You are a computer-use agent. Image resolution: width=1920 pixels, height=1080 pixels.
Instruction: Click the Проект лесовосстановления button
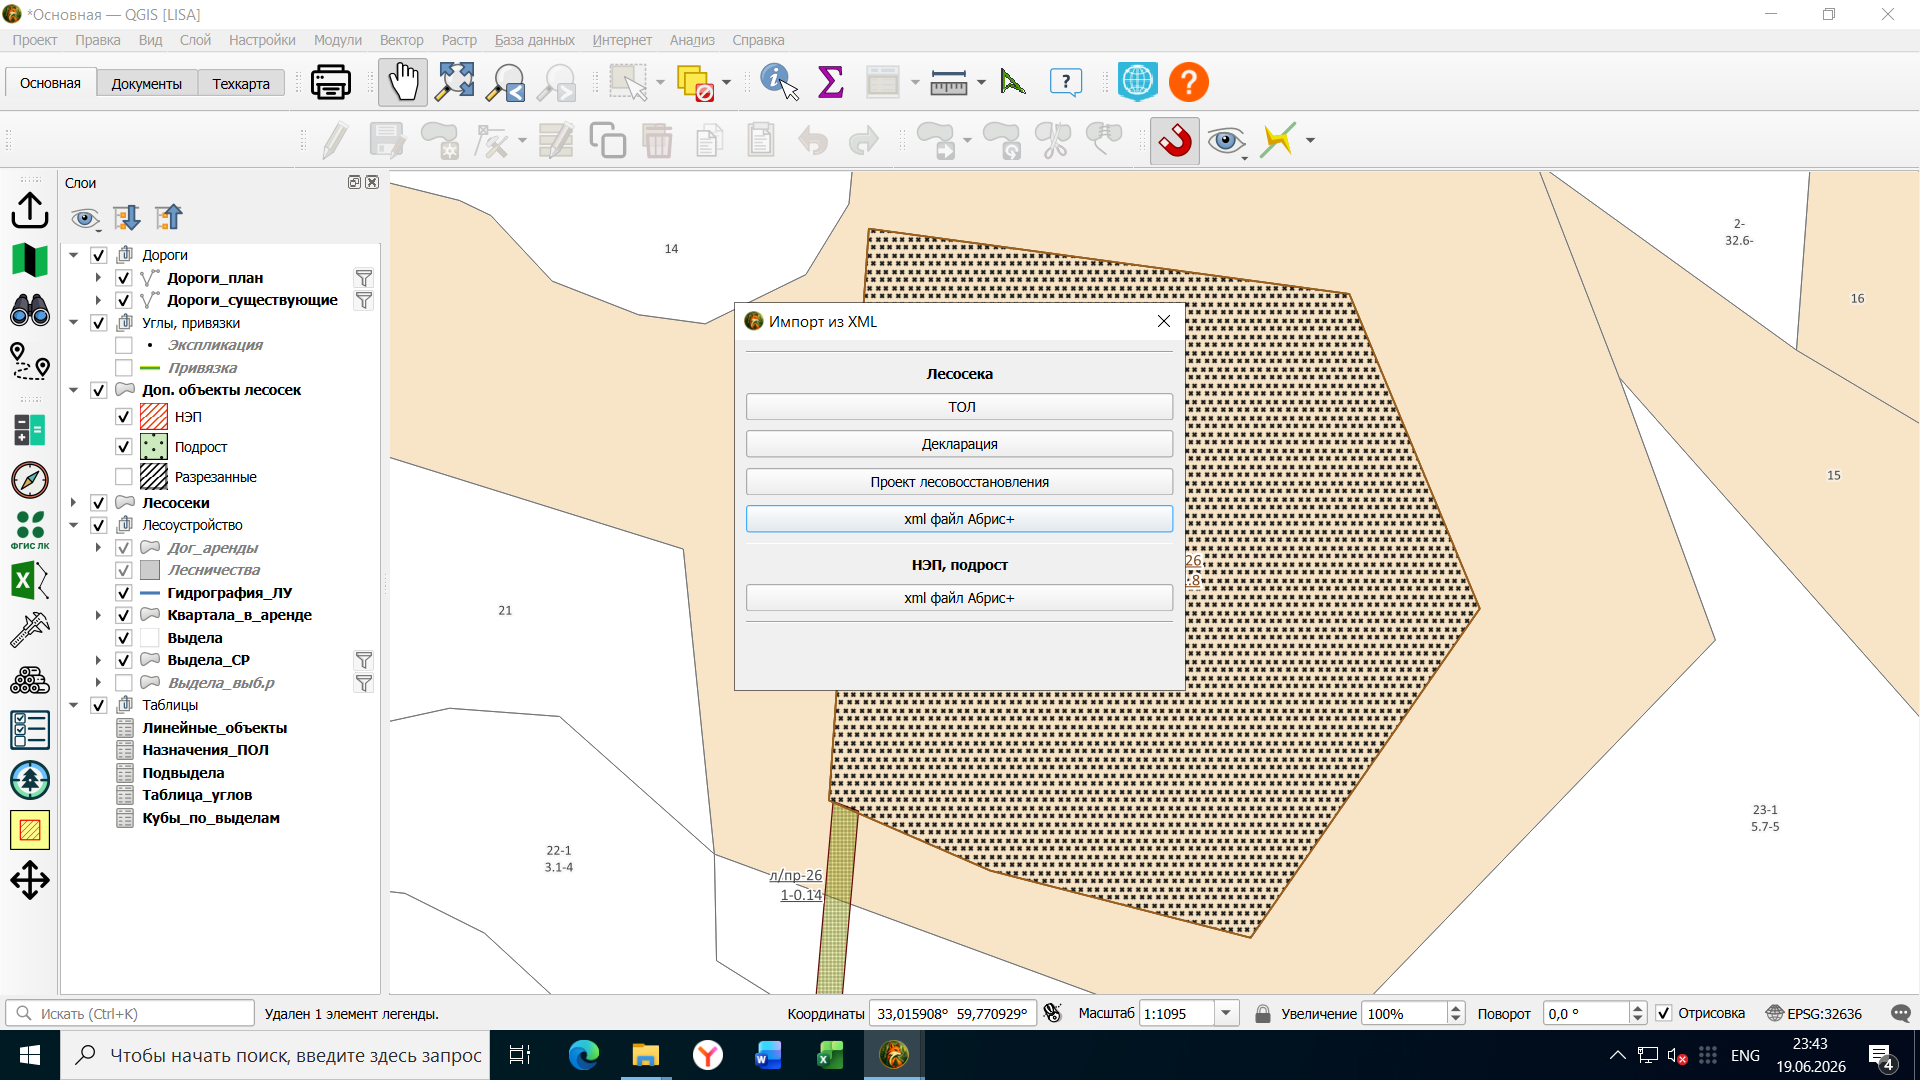pyautogui.click(x=959, y=482)
